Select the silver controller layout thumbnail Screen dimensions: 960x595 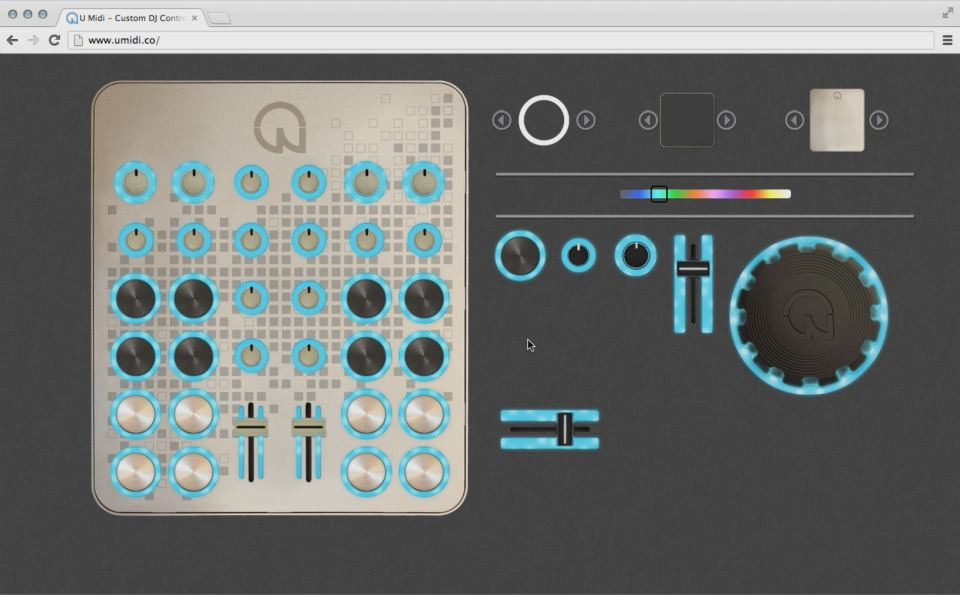point(837,120)
